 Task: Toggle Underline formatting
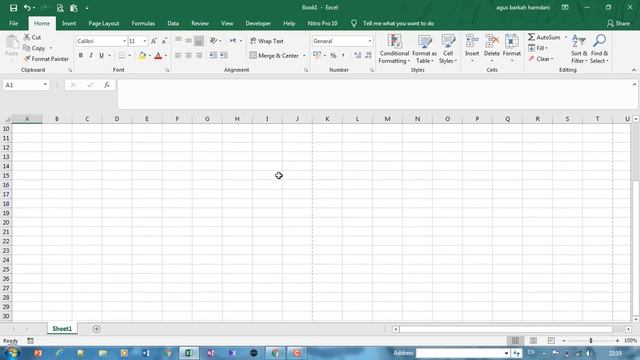point(101,56)
